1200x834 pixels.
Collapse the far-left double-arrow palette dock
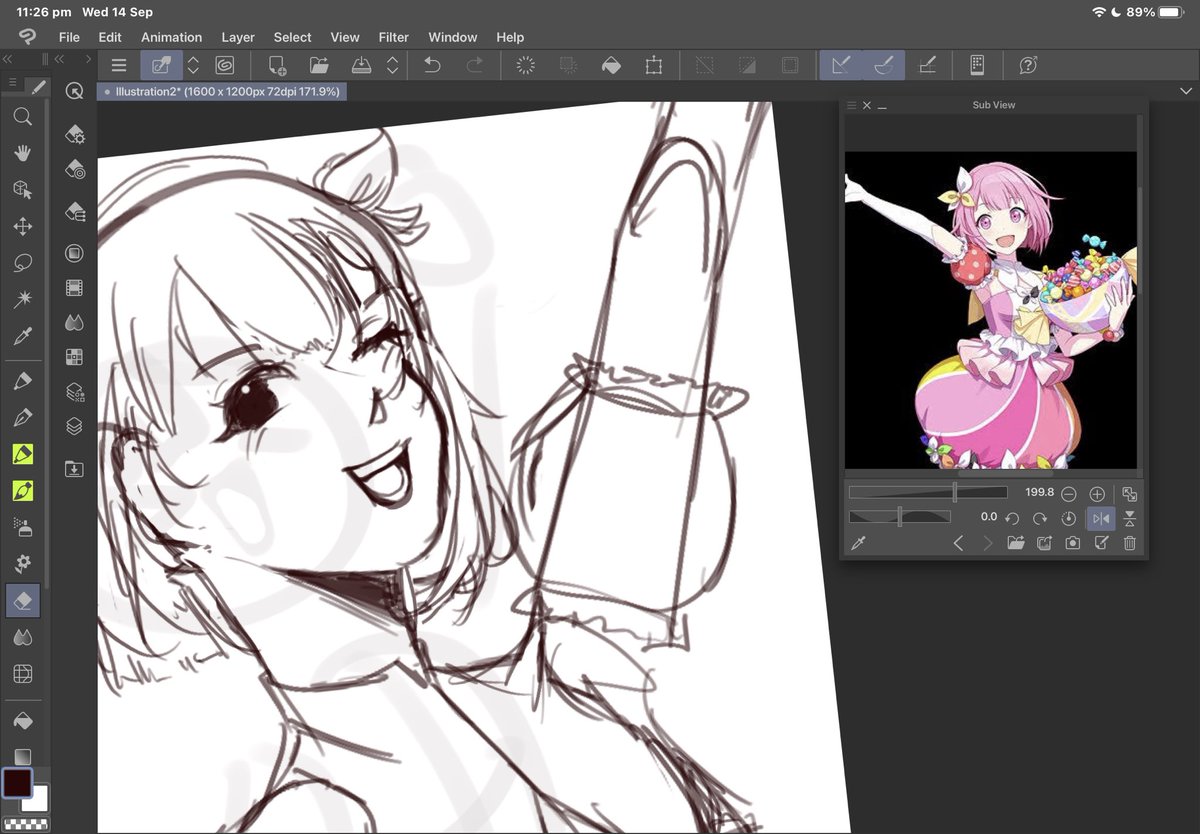[x=7, y=59]
